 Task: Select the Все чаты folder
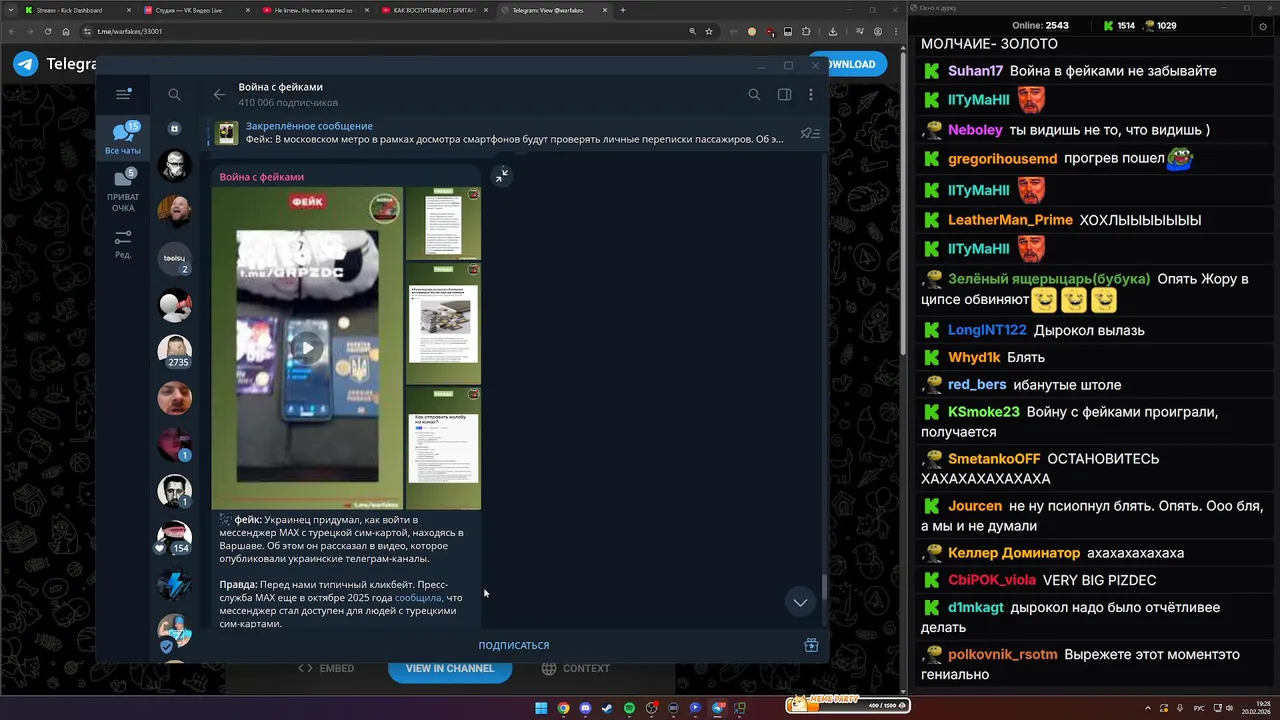coord(123,138)
